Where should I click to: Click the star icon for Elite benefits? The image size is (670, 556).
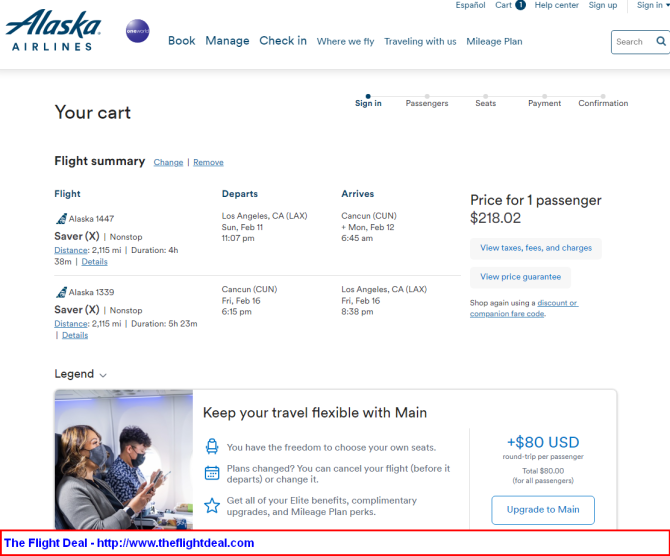(212, 506)
